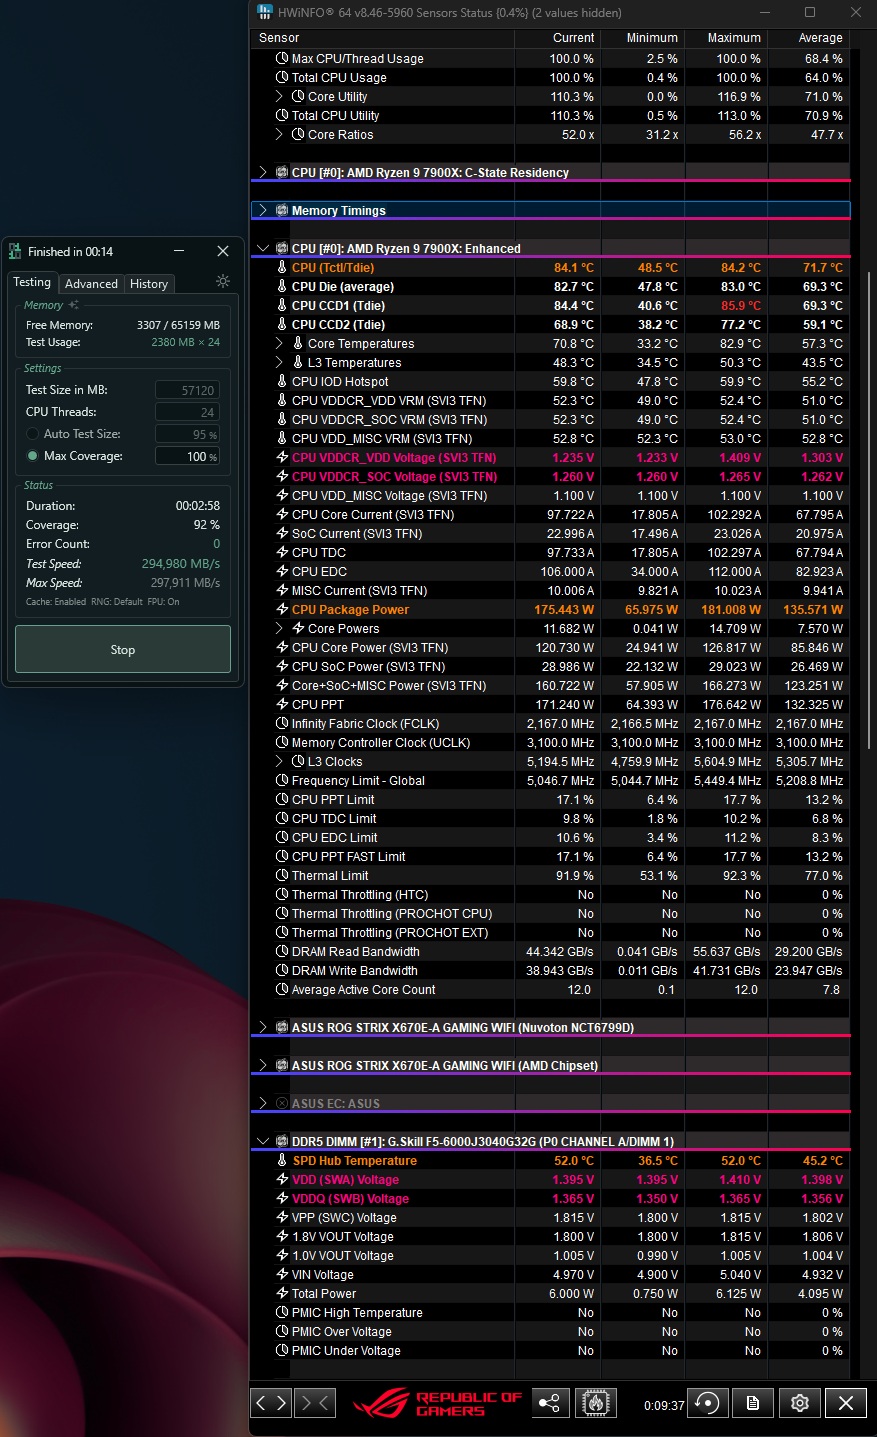Viewport: 877px width, 1437px height.
Task: Expand the C-State Residency sensor group
Action: pos(263,173)
